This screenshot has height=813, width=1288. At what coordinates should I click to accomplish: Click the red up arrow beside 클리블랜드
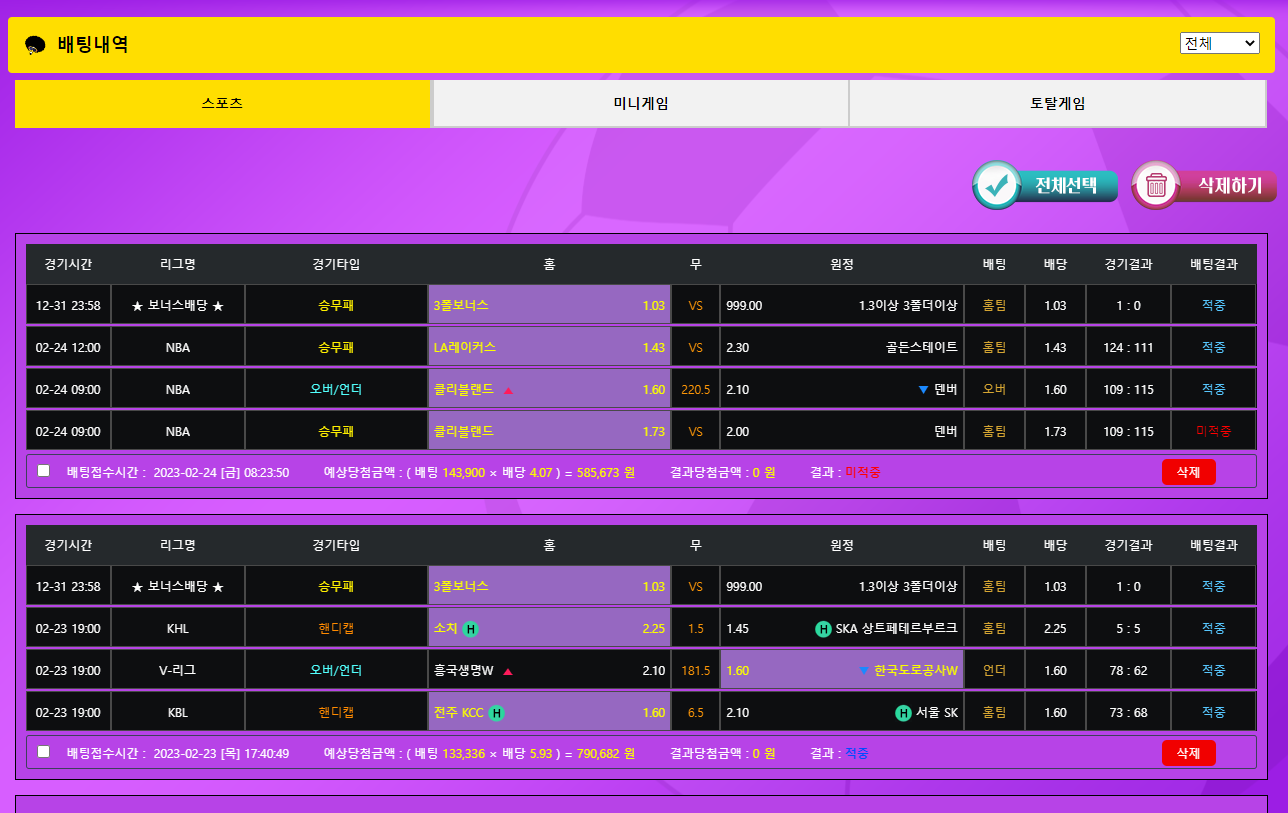click(x=508, y=390)
